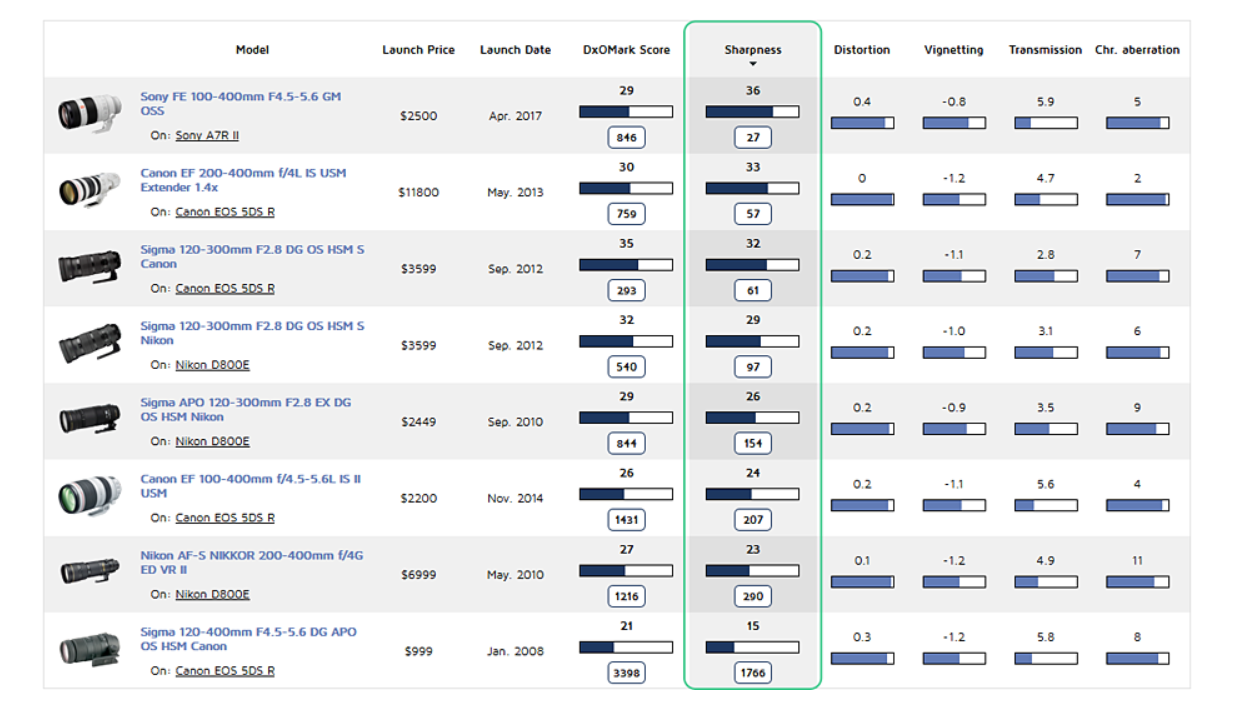
Task: Open the Sony A7R II camera link
Action: (x=207, y=135)
